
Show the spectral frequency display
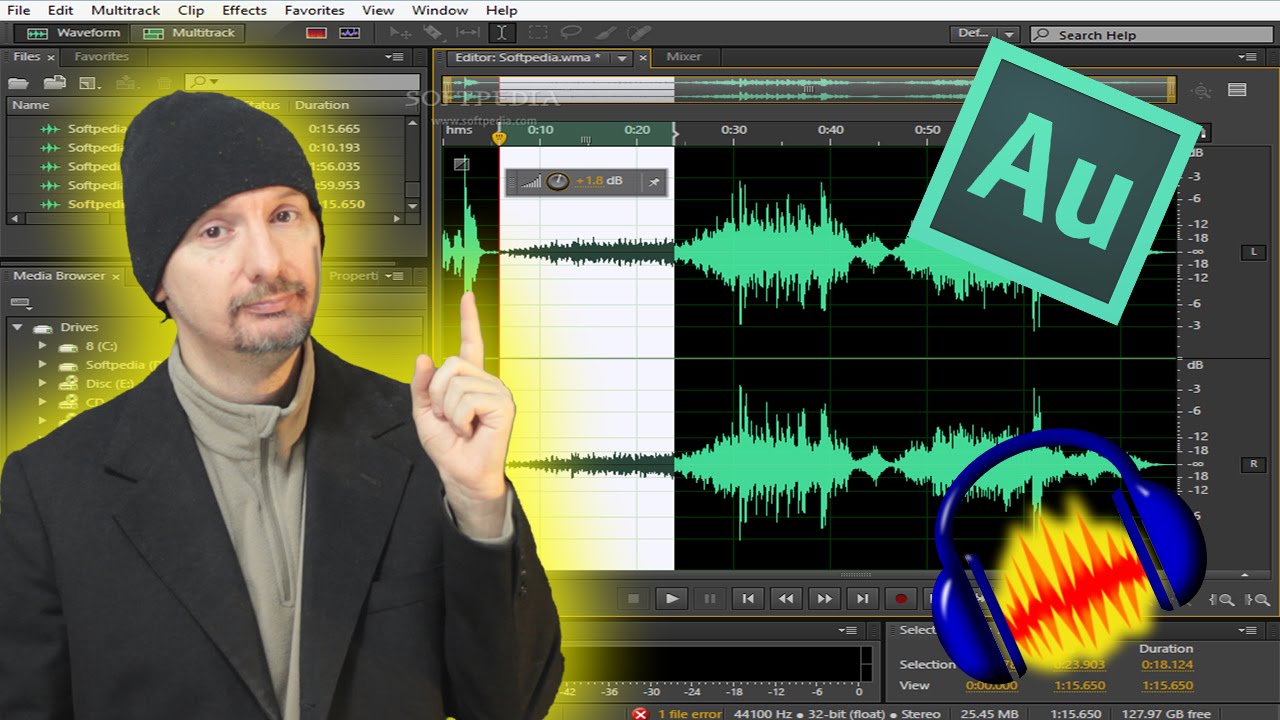[317, 33]
